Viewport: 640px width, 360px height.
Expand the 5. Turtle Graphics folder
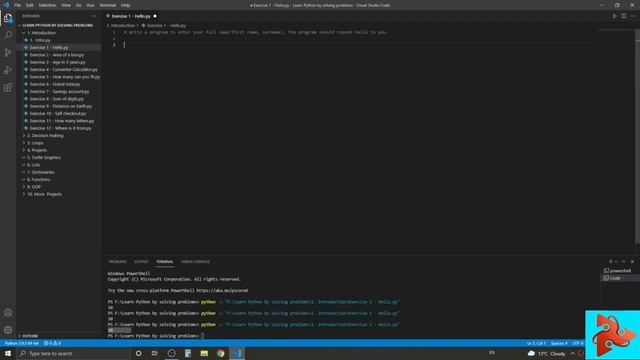click(x=44, y=158)
